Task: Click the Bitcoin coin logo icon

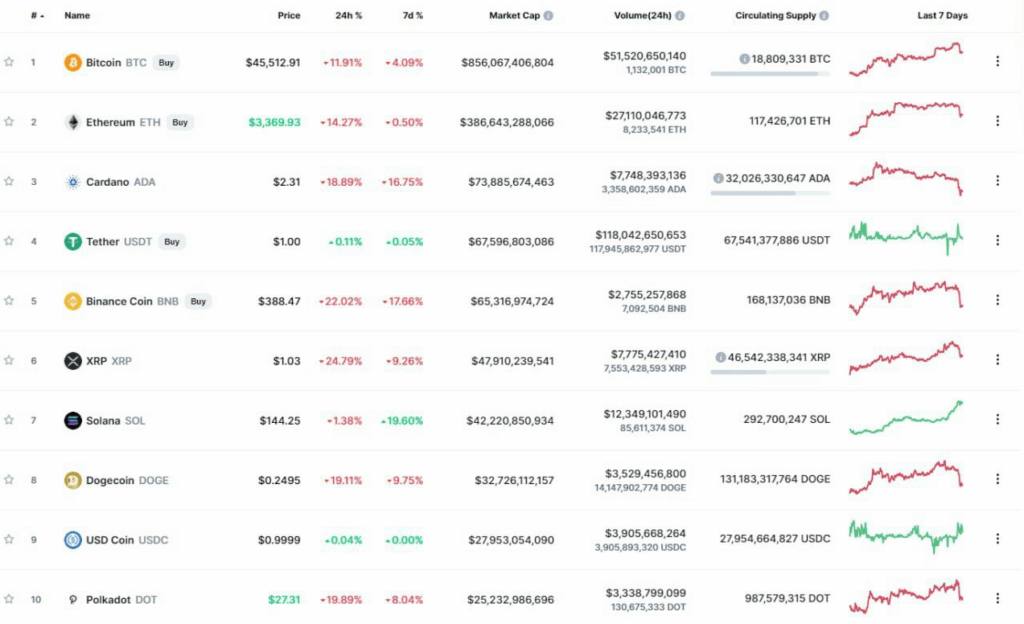Action: tap(73, 63)
